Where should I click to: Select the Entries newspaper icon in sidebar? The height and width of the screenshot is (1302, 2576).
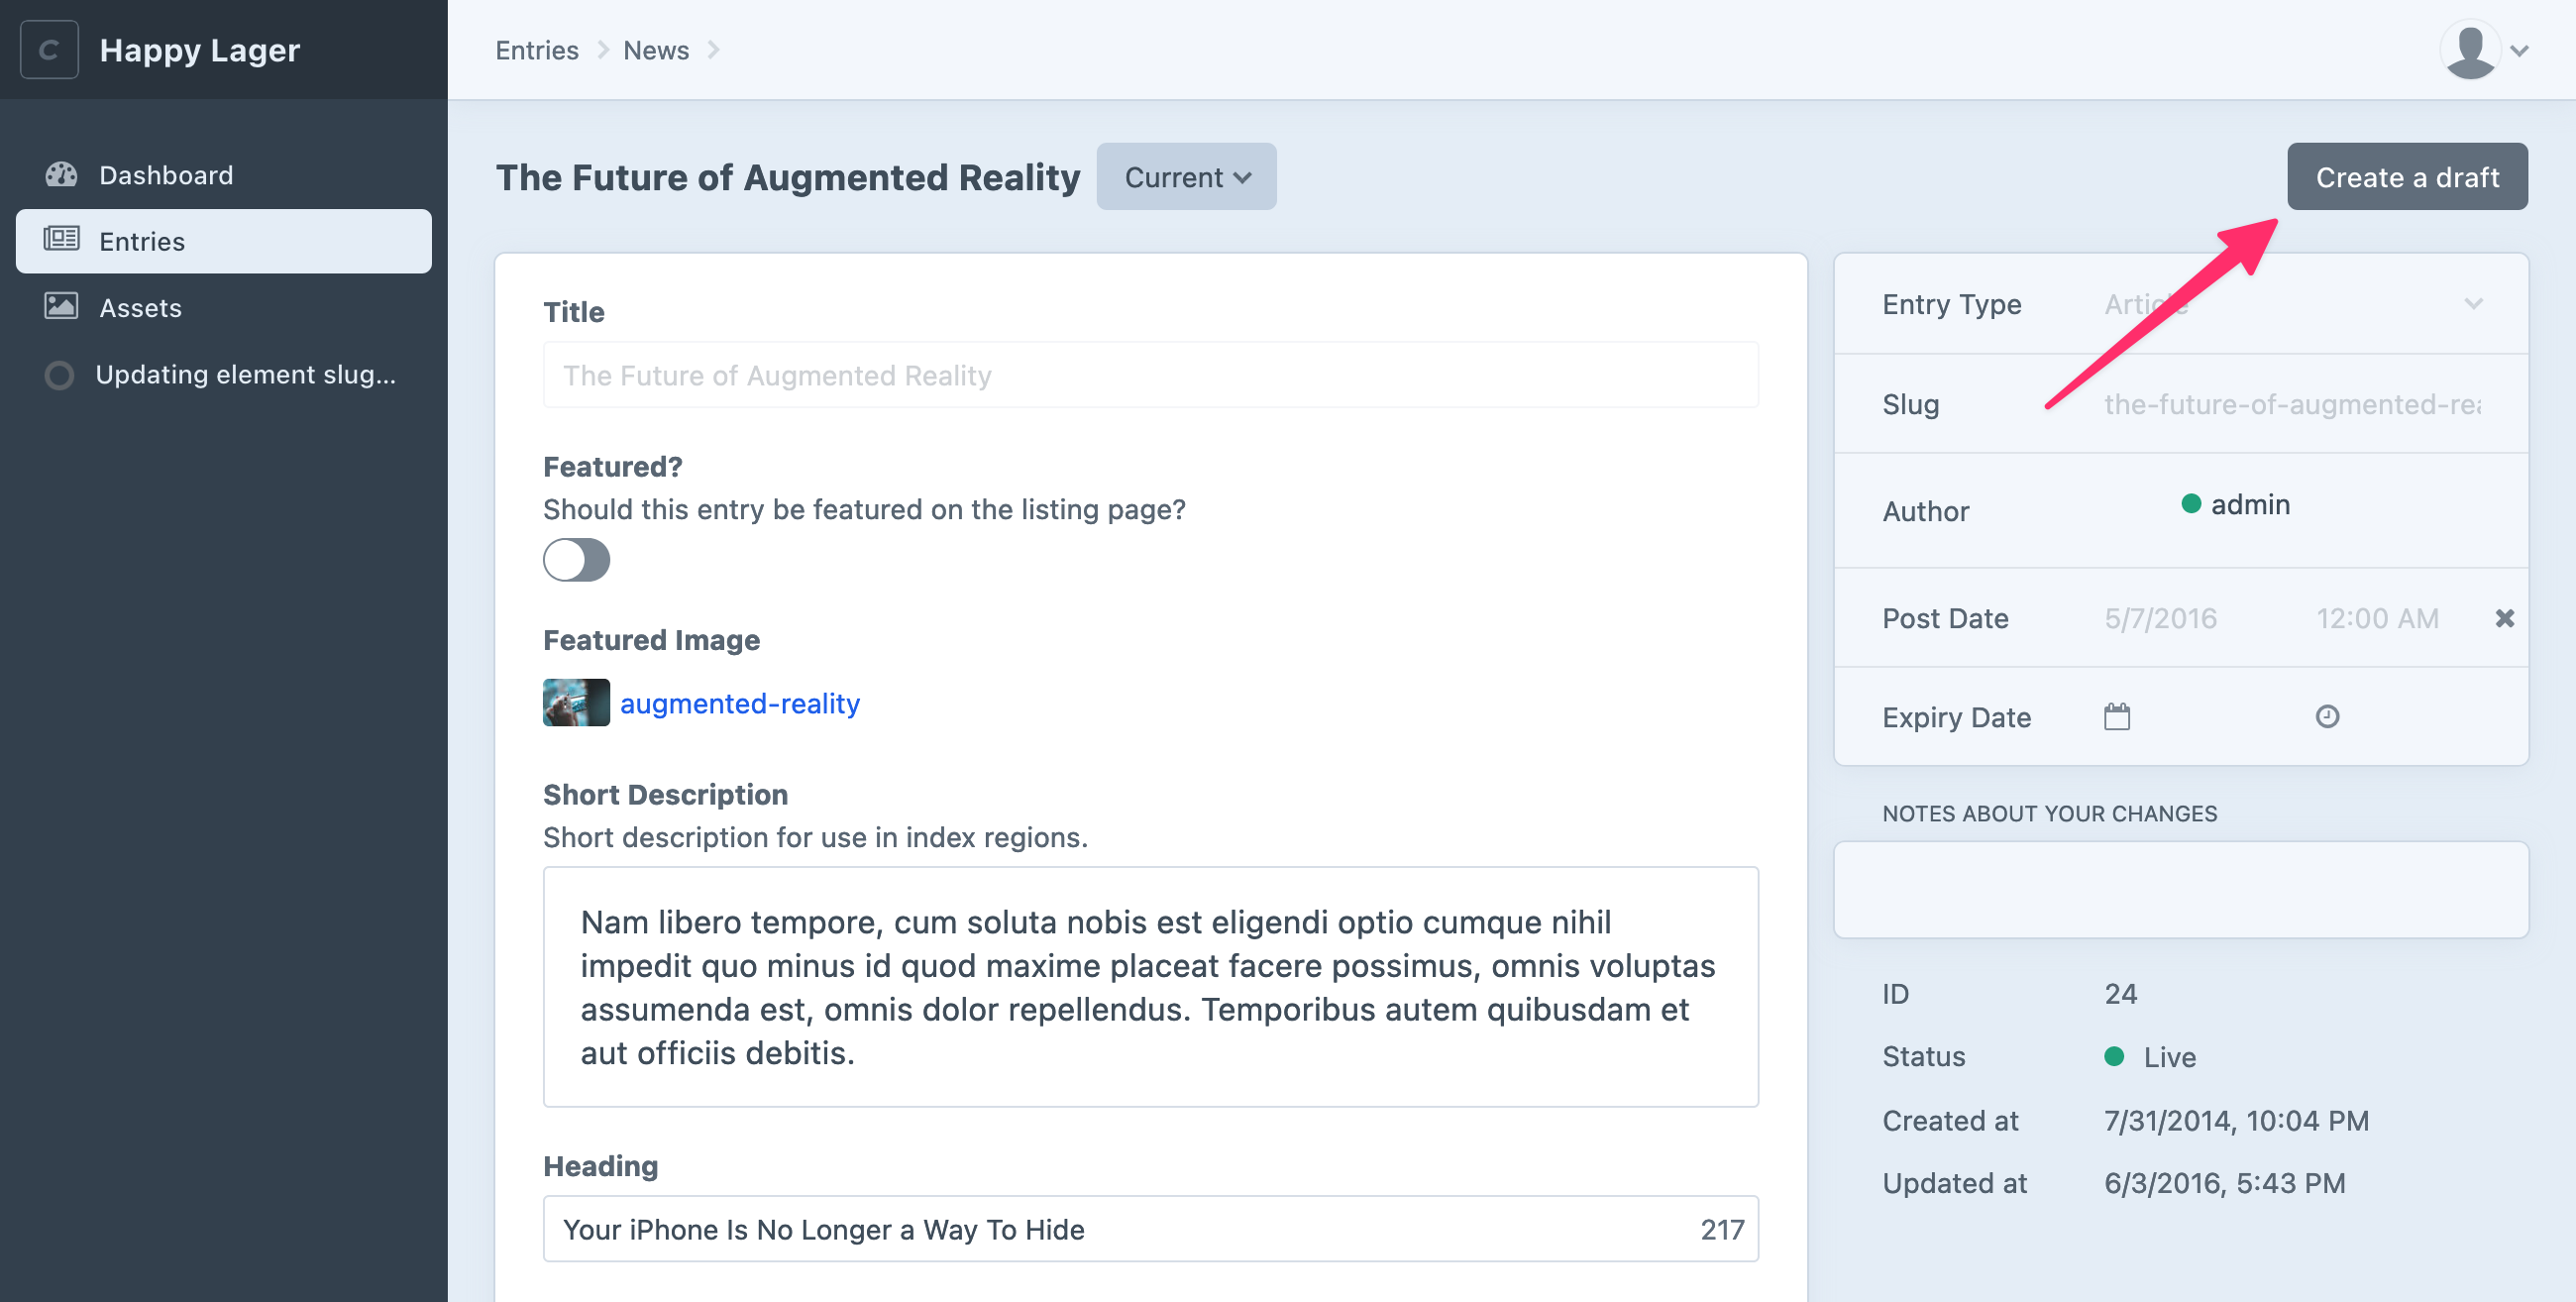pos(60,240)
